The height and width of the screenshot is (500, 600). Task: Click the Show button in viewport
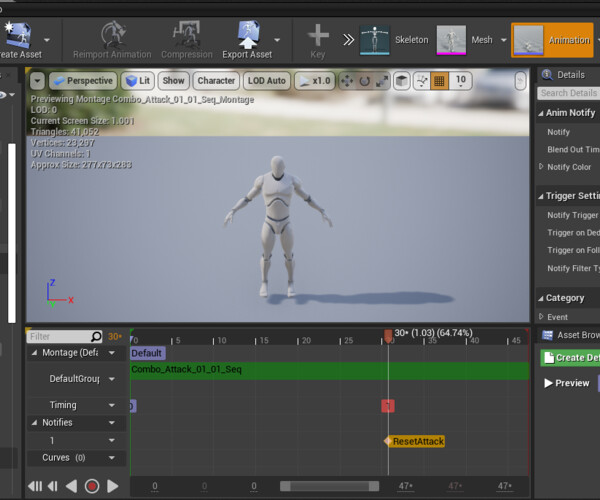pyautogui.click(x=174, y=80)
